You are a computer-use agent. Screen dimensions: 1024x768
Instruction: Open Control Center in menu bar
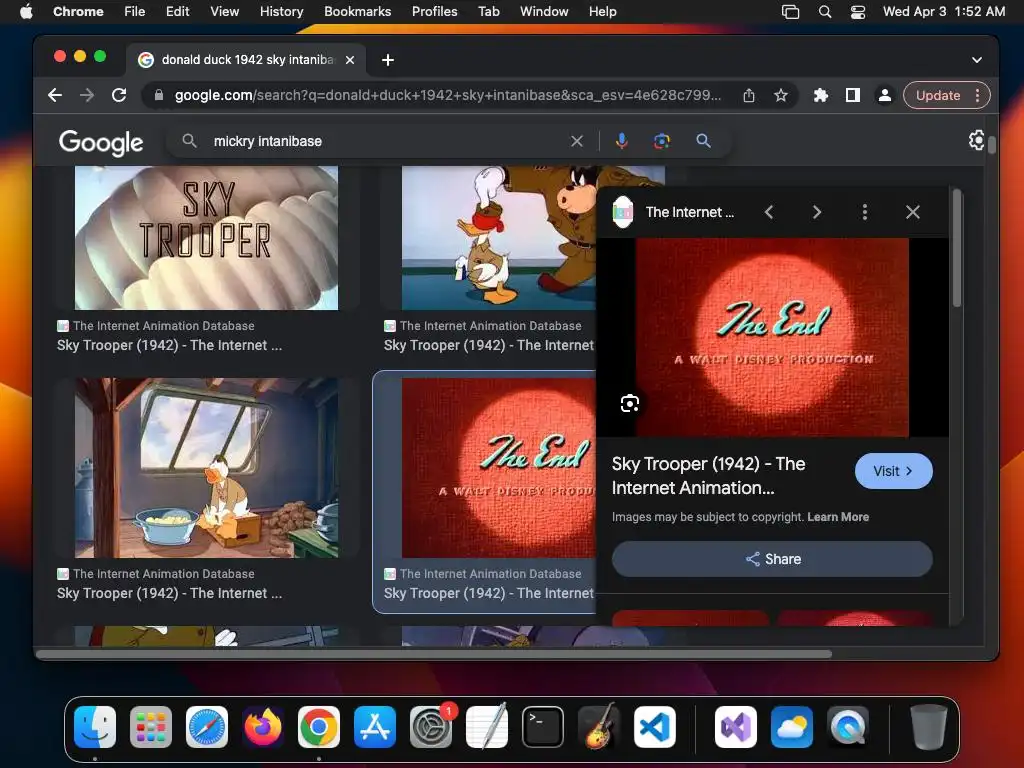[x=857, y=12]
